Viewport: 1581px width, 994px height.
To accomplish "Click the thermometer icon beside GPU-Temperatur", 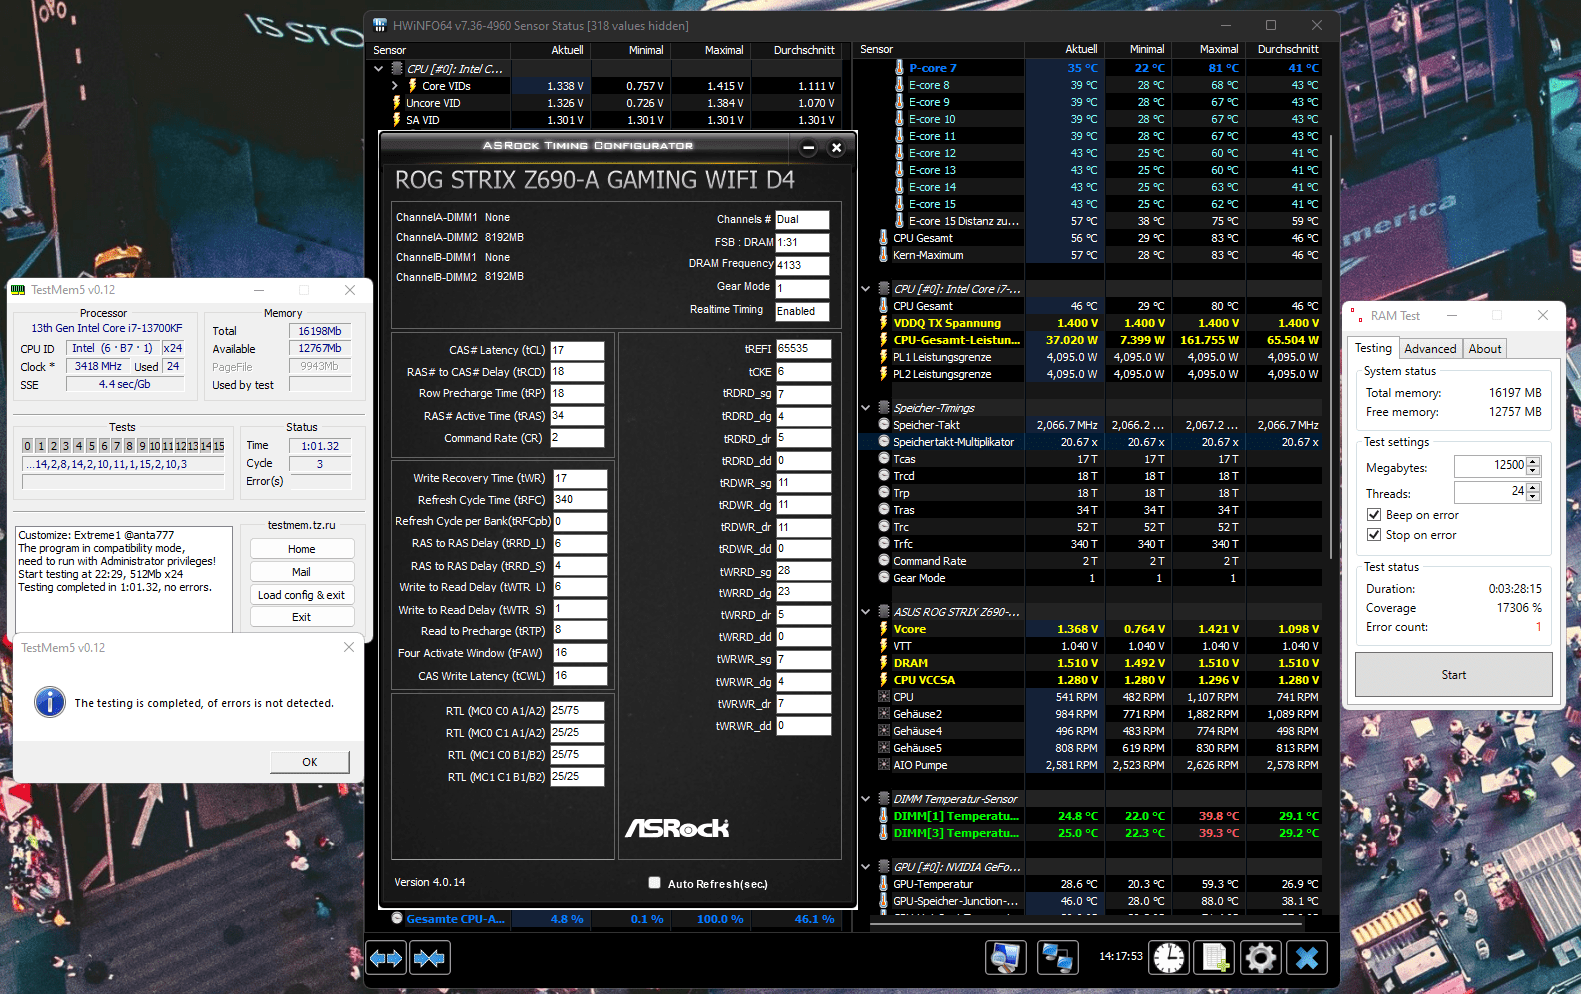I will pyautogui.click(x=883, y=884).
